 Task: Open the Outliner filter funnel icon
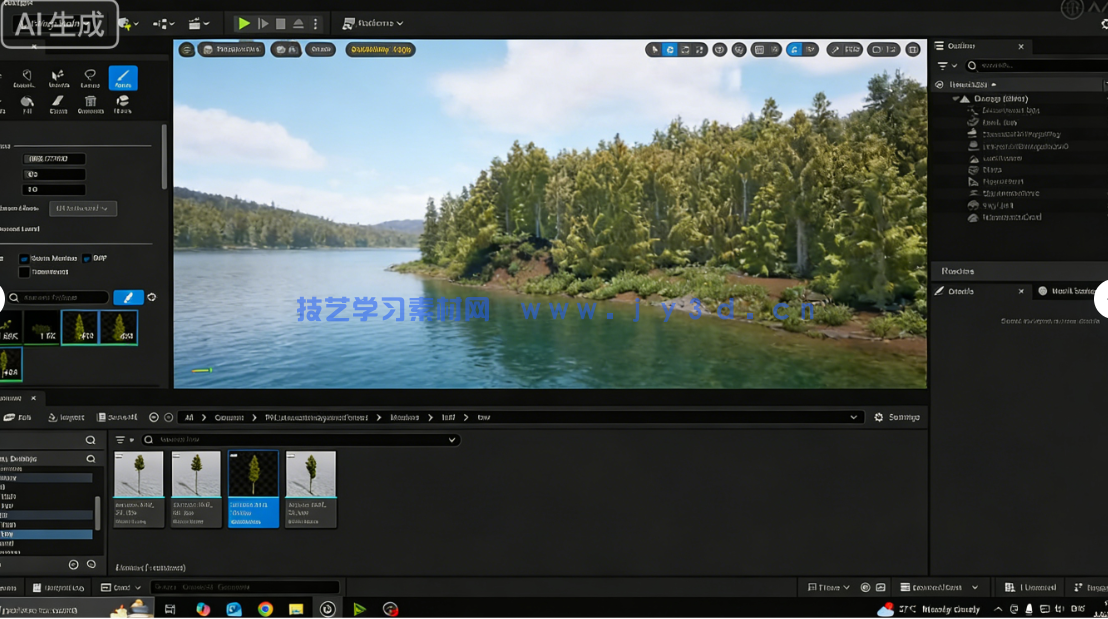(942, 65)
